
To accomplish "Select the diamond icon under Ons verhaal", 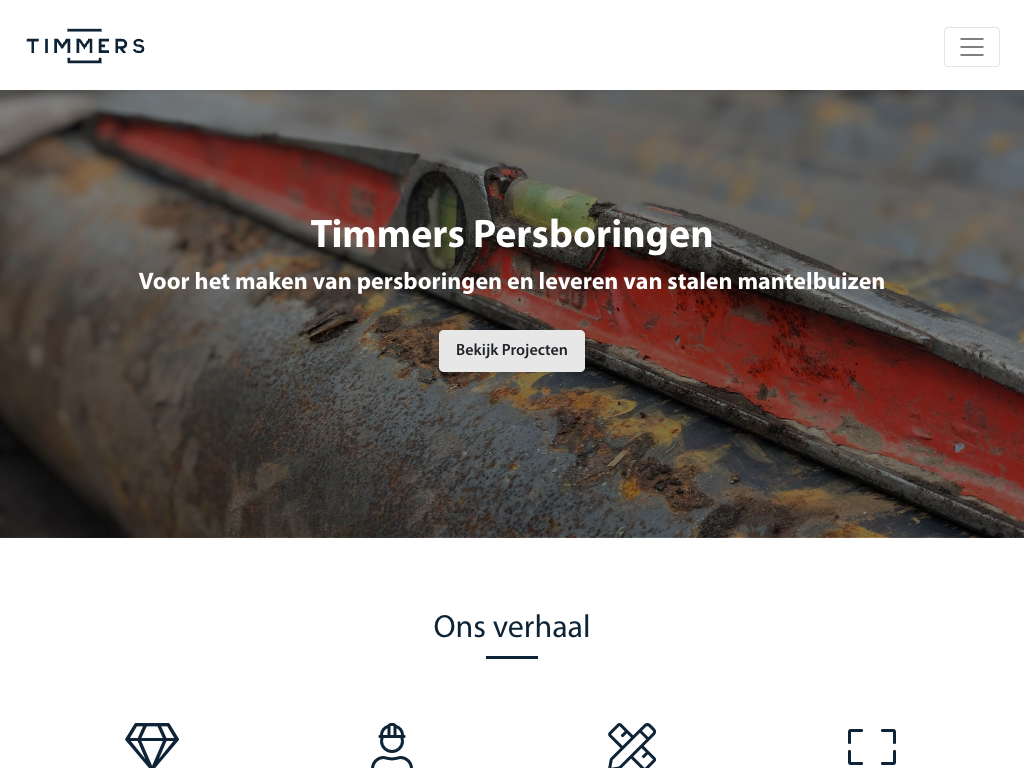I will click(152, 744).
